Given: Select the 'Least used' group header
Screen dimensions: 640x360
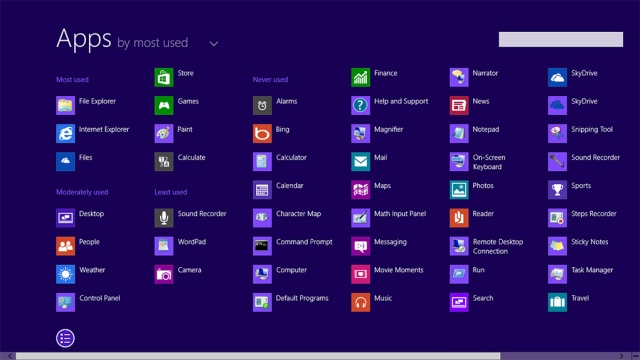Looking at the screenshot, I should pos(171,192).
